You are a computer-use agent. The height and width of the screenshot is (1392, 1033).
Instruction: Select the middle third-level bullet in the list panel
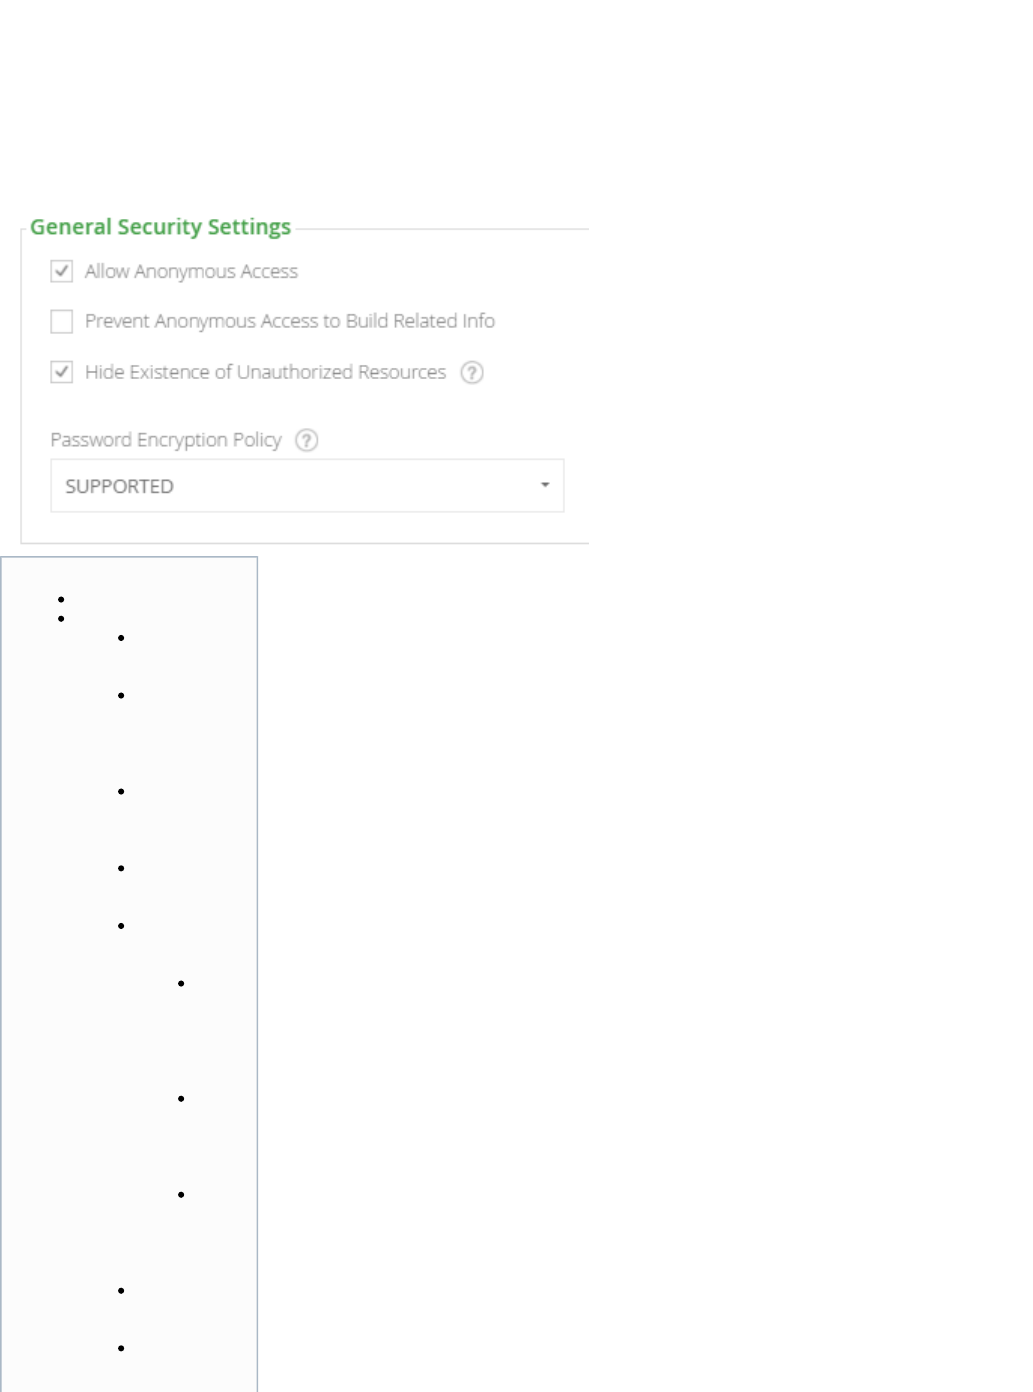[181, 1099]
